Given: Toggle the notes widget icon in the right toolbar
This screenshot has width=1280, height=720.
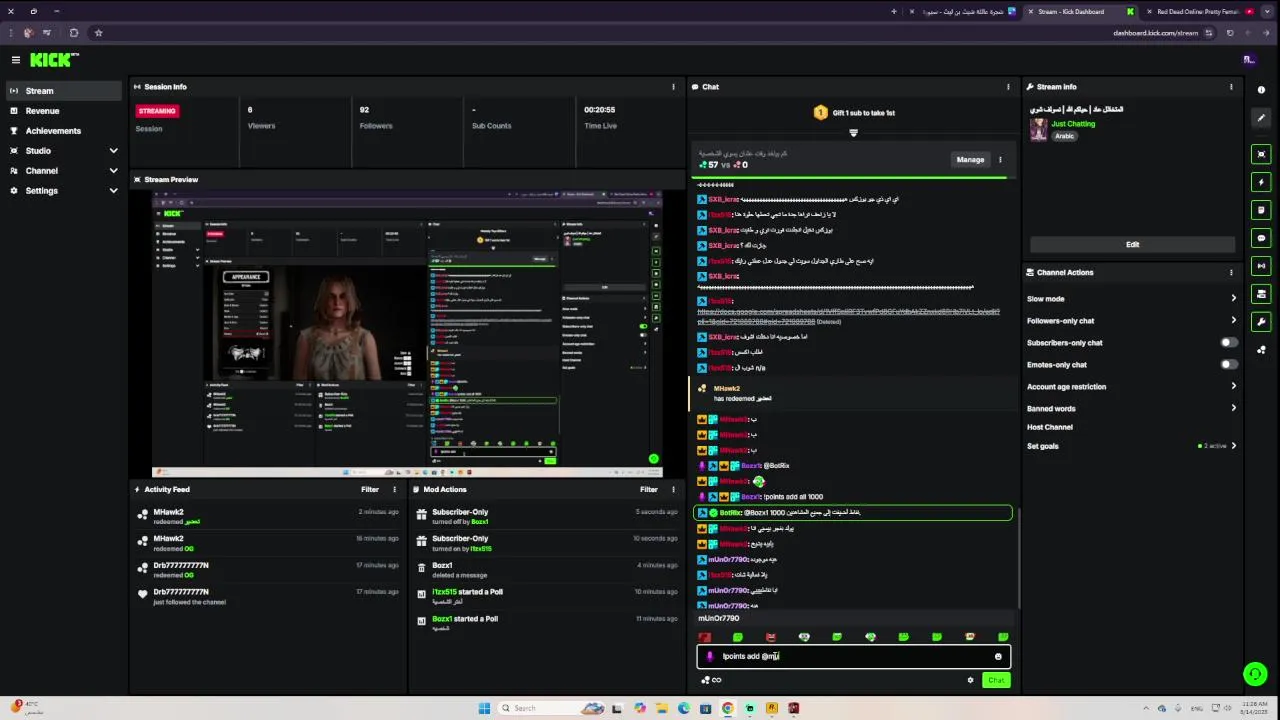Looking at the screenshot, I should tap(1261, 210).
